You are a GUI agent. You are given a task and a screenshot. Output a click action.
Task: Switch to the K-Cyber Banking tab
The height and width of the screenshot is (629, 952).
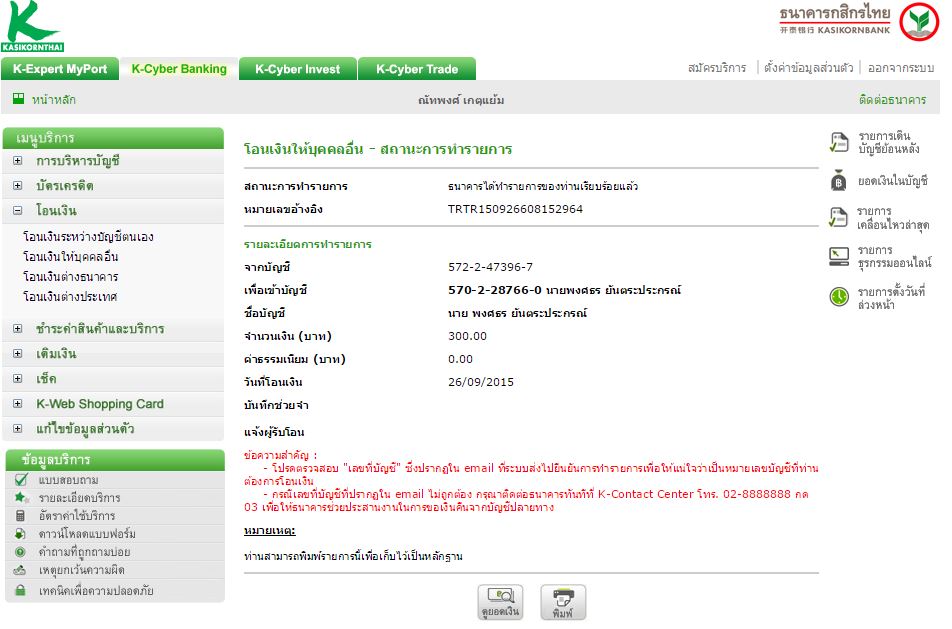coord(179,69)
